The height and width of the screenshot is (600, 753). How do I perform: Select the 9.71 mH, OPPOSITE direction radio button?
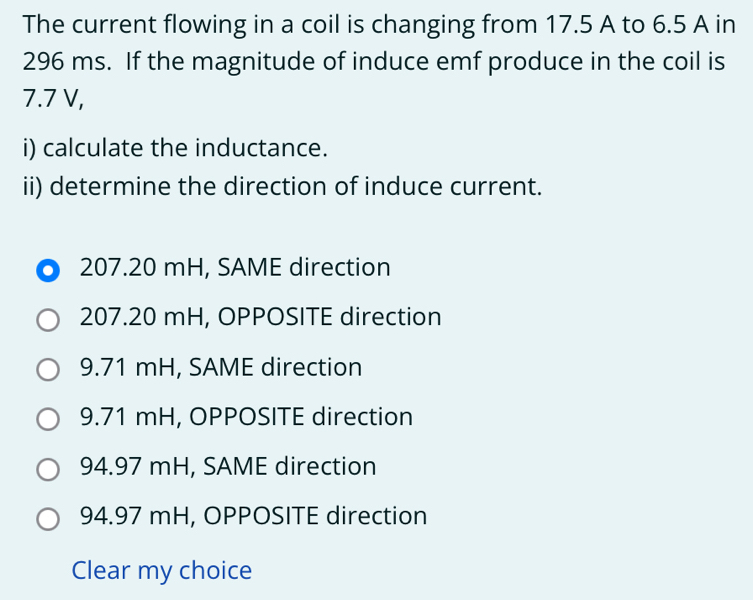pyautogui.click(x=48, y=419)
